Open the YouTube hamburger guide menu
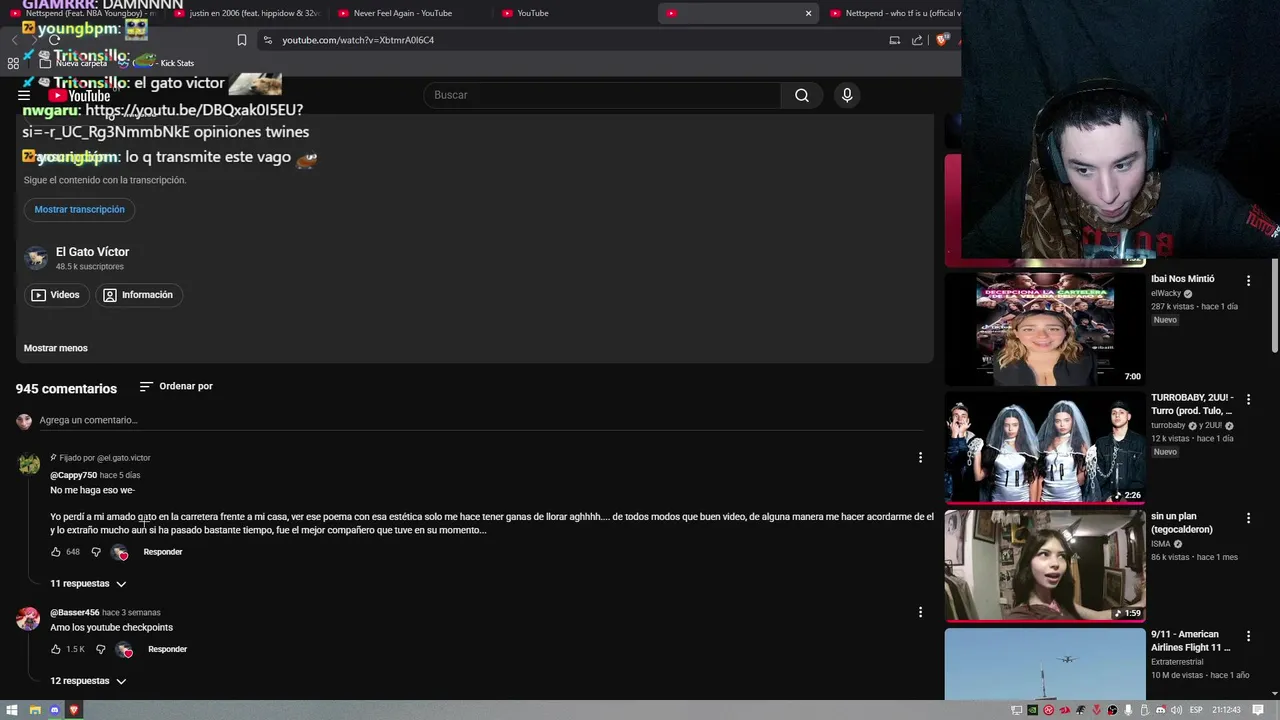 coord(24,95)
